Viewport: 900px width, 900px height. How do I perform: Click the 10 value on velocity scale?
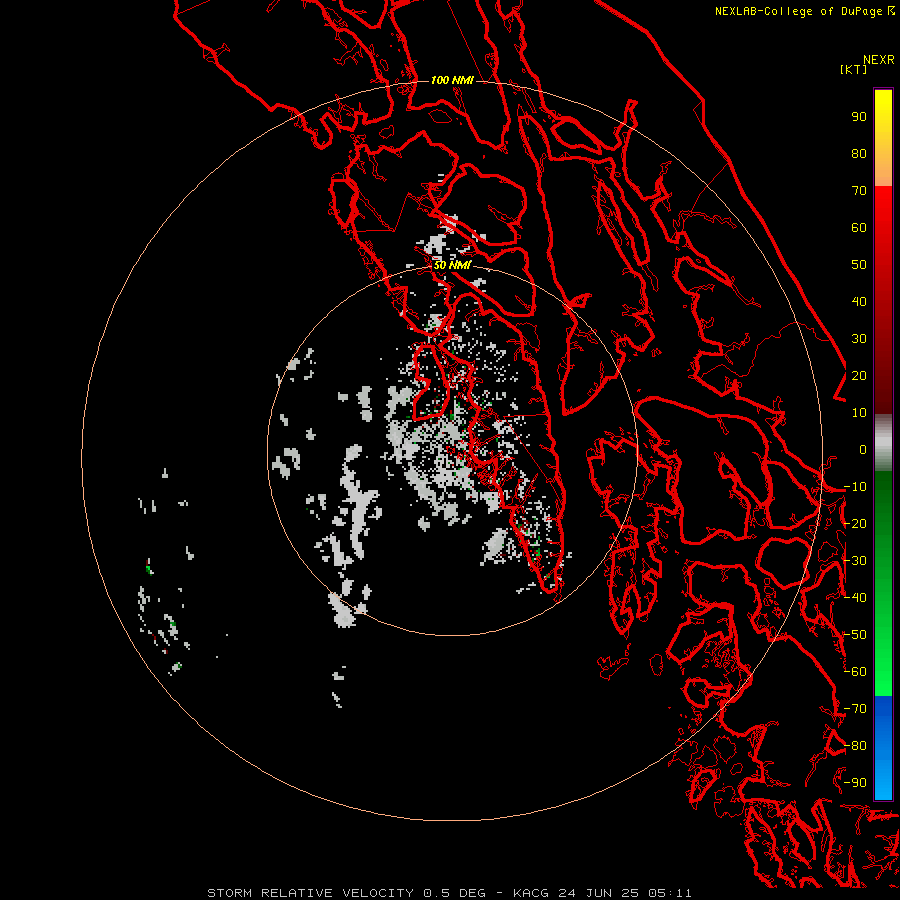click(x=859, y=413)
